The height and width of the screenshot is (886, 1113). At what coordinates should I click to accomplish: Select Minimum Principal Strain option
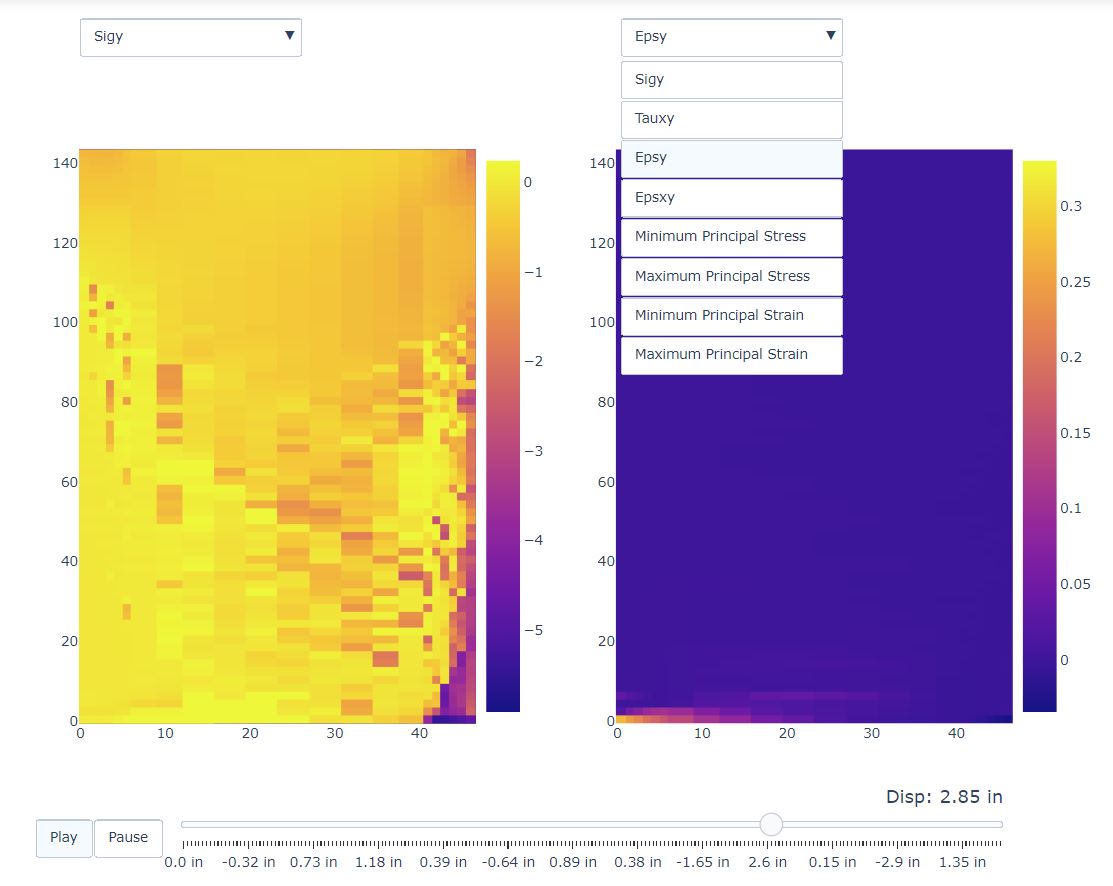point(731,316)
